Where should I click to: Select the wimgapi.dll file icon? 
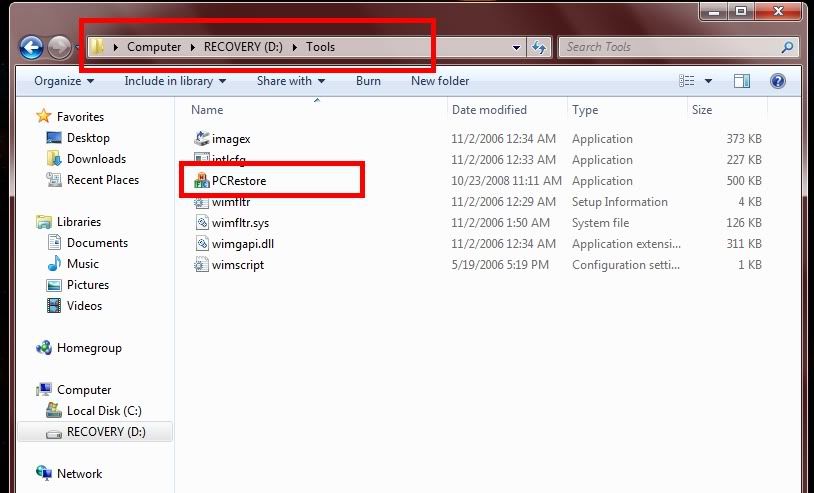201,243
